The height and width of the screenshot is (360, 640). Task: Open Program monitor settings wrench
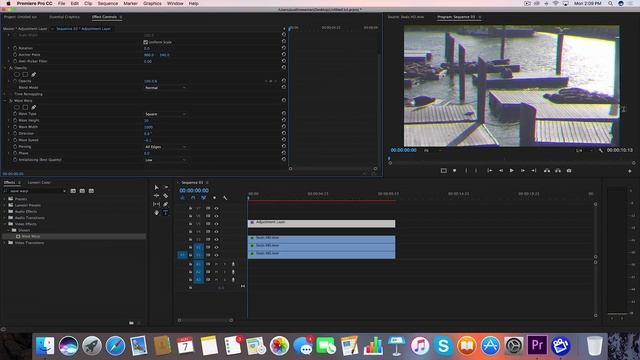600,150
